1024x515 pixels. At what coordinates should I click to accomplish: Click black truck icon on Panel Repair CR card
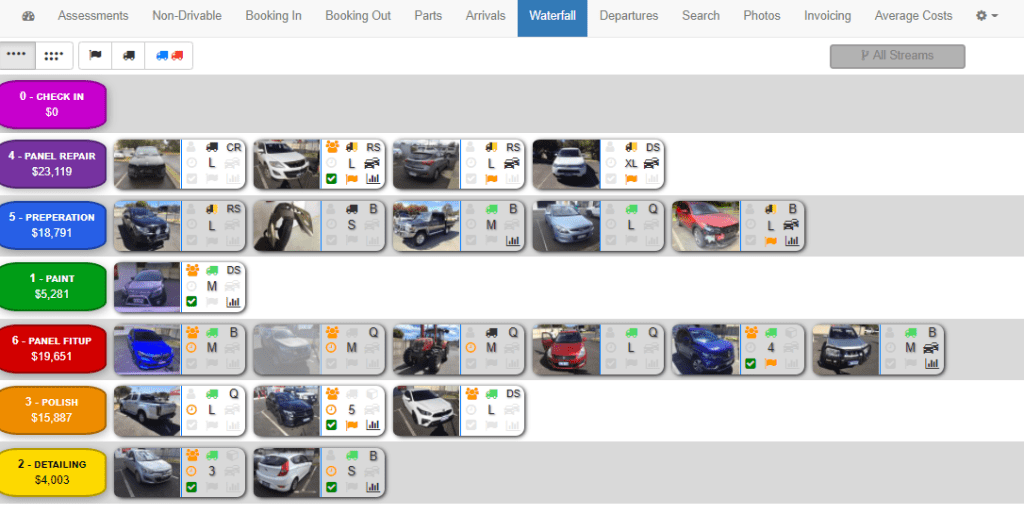pyautogui.click(x=212, y=148)
